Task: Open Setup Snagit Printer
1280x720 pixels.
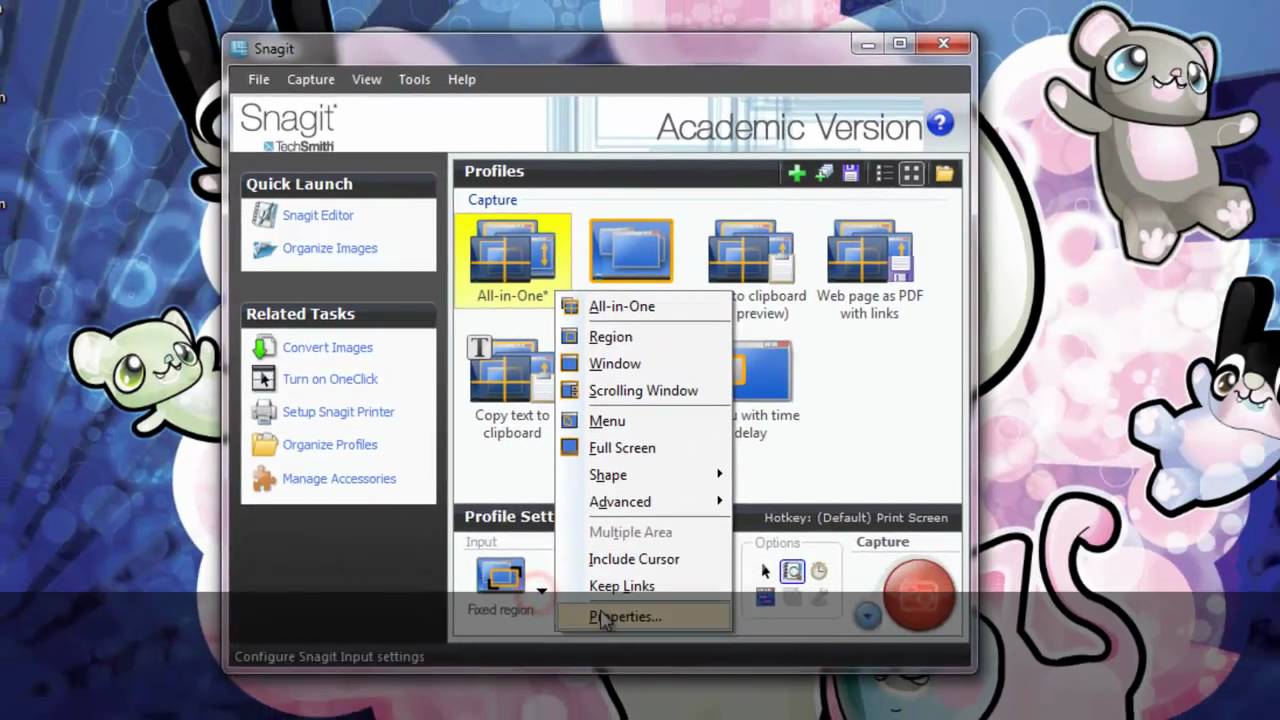Action: [x=338, y=412]
